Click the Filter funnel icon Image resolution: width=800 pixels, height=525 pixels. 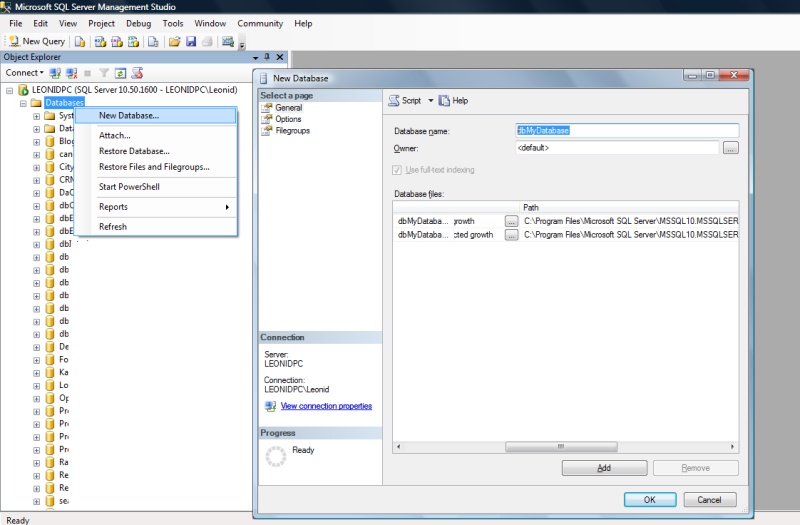point(104,73)
